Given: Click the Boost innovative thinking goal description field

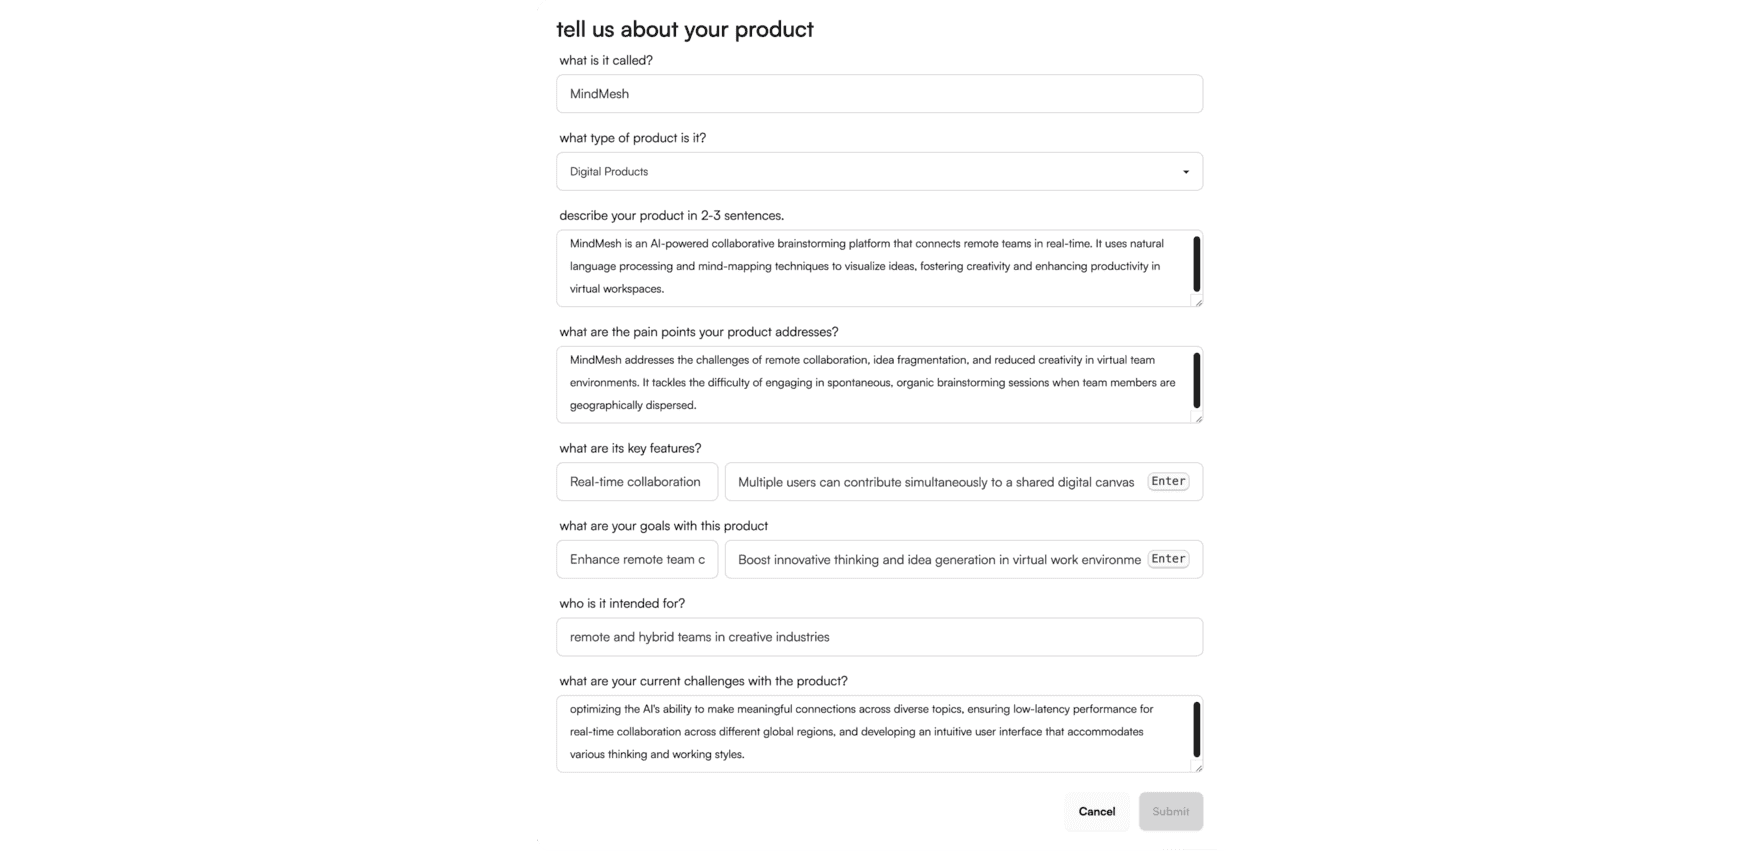Looking at the screenshot, I should pos(938,560).
